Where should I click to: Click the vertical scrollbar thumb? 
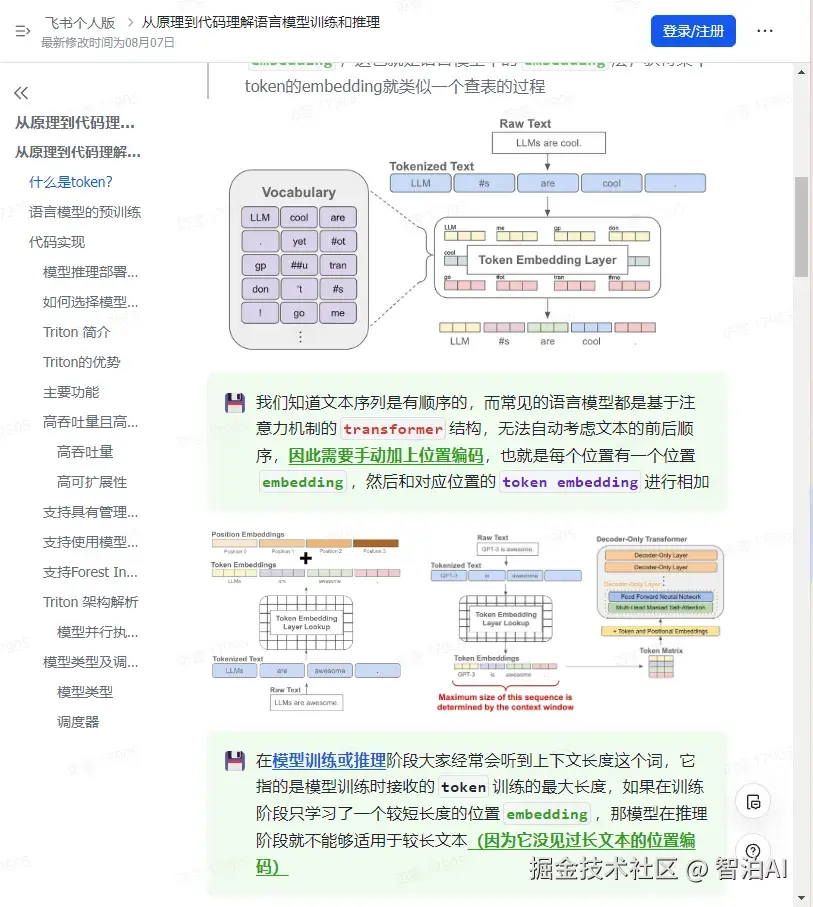(x=801, y=227)
